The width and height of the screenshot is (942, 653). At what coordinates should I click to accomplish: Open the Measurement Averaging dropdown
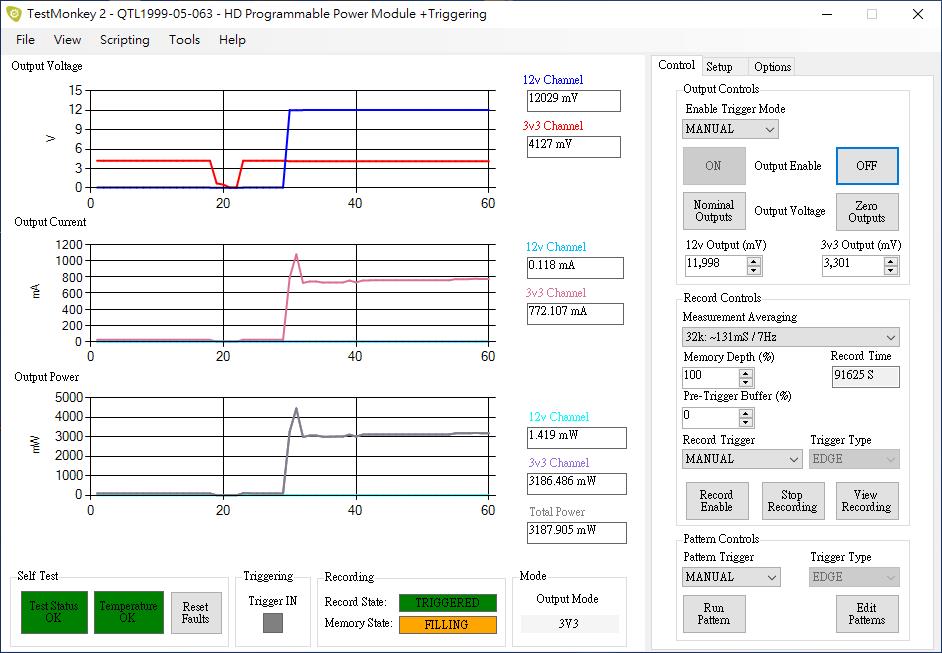(791, 337)
